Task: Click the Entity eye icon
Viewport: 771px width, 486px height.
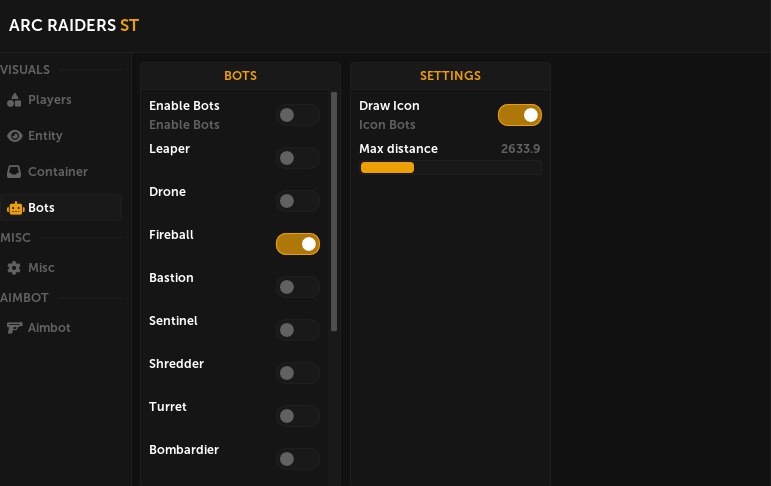Action: point(14,136)
